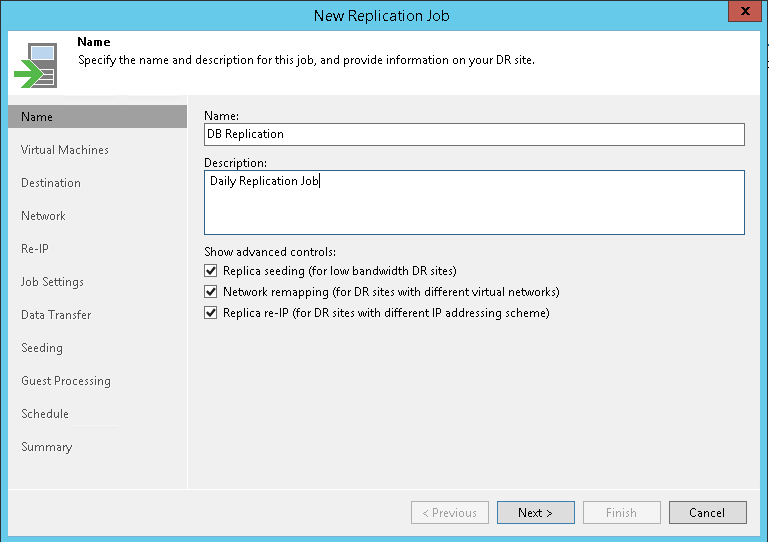Image resolution: width=769 pixels, height=542 pixels.
Task: Open the Job Settings step
Action: (x=52, y=282)
